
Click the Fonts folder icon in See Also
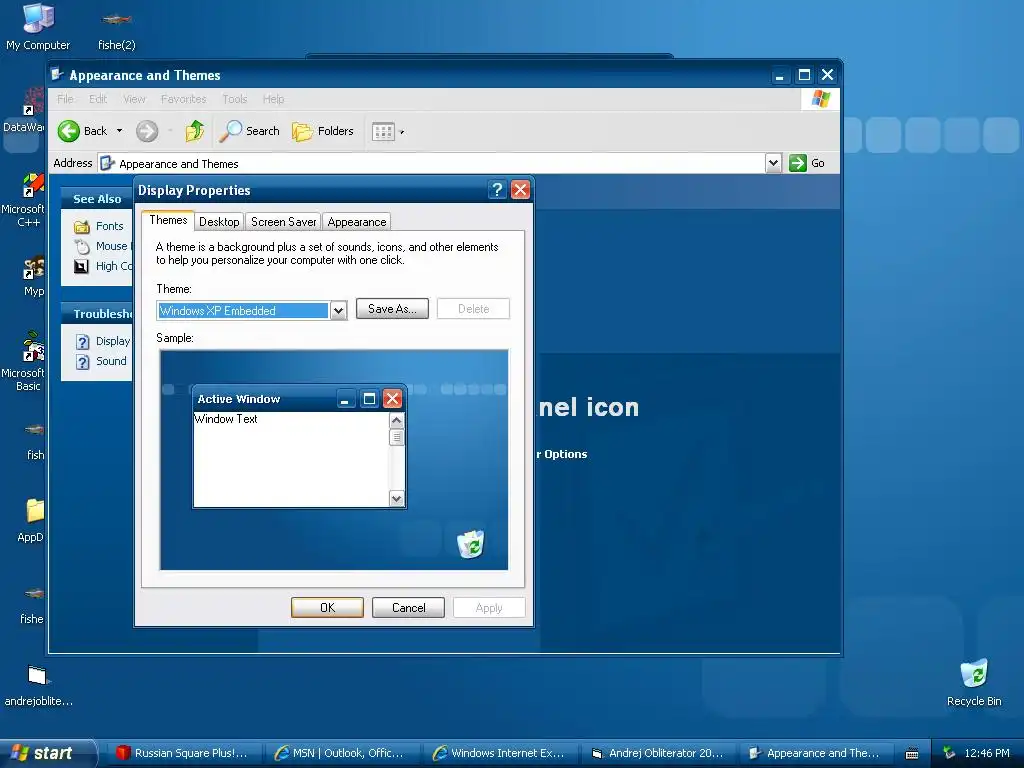pyautogui.click(x=82, y=227)
